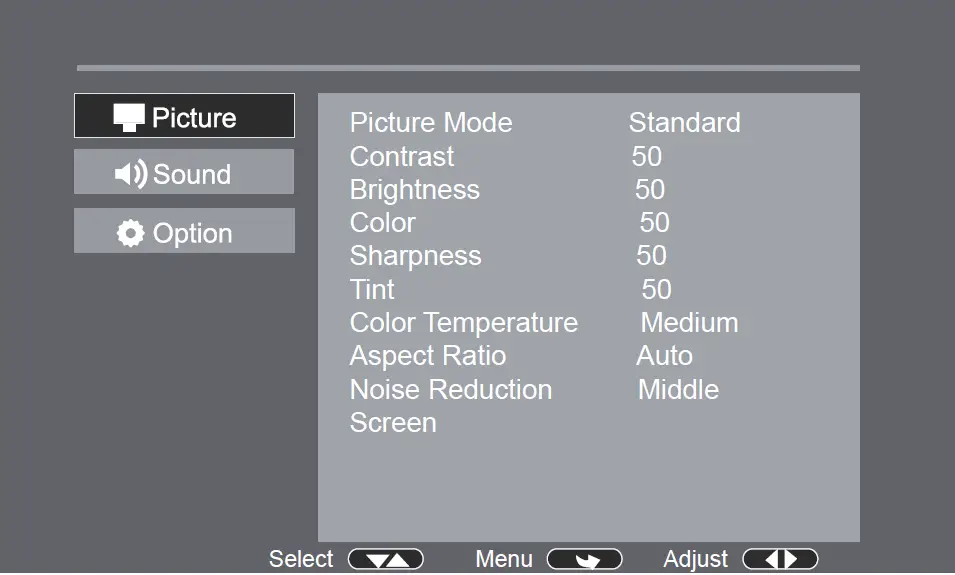955x575 pixels.
Task: Select the Picture Mode setting
Action: (x=431, y=123)
